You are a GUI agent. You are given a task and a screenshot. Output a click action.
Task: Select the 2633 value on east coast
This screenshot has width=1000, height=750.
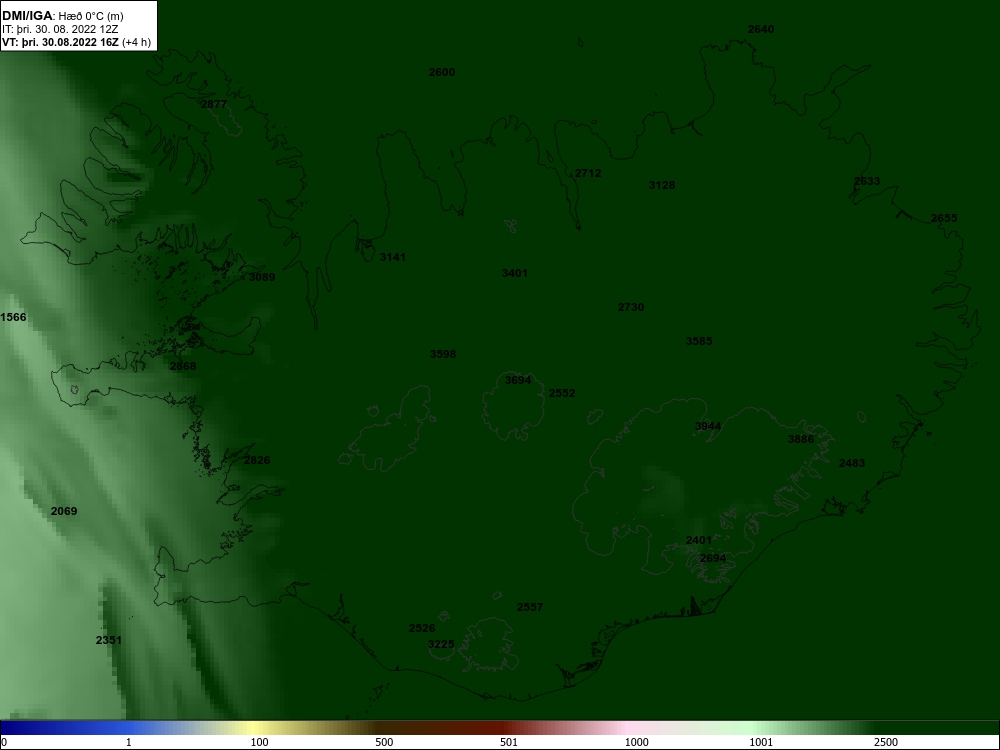click(x=867, y=181)
